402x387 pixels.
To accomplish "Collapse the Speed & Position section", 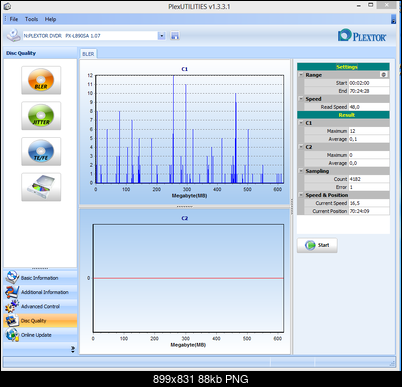I will pos(301,195).
